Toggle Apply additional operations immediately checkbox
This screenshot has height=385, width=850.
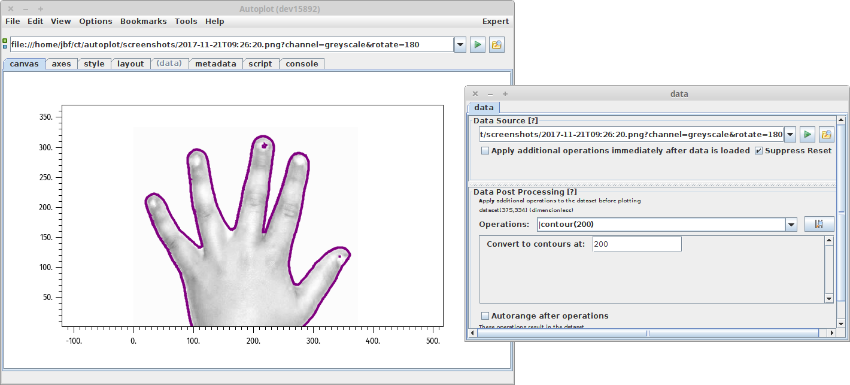[485, 150]
